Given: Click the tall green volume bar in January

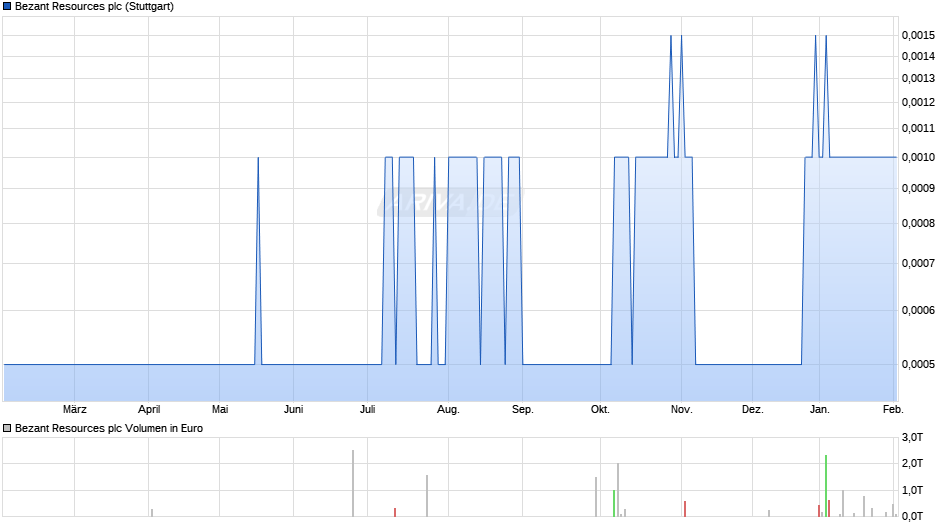Looking at the screenshot, I should pyautogui.click(x=826, y=486).
